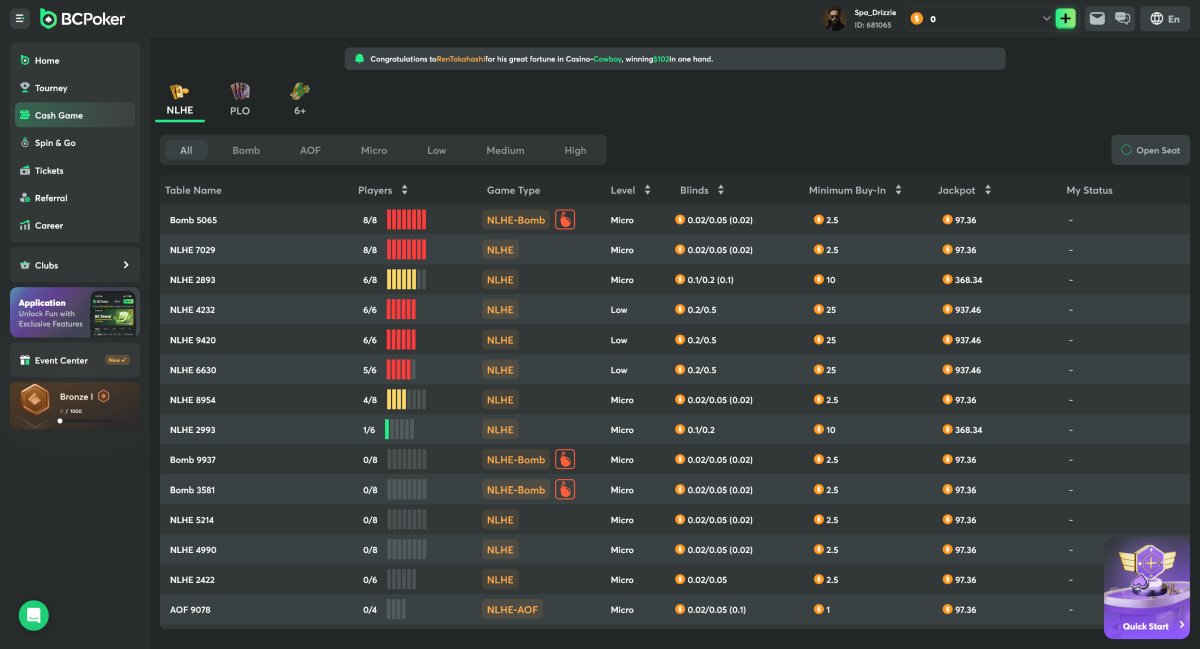Sort tables by Jackpot column
Screen dimensions: 1200x649
[x=988, y=190]
